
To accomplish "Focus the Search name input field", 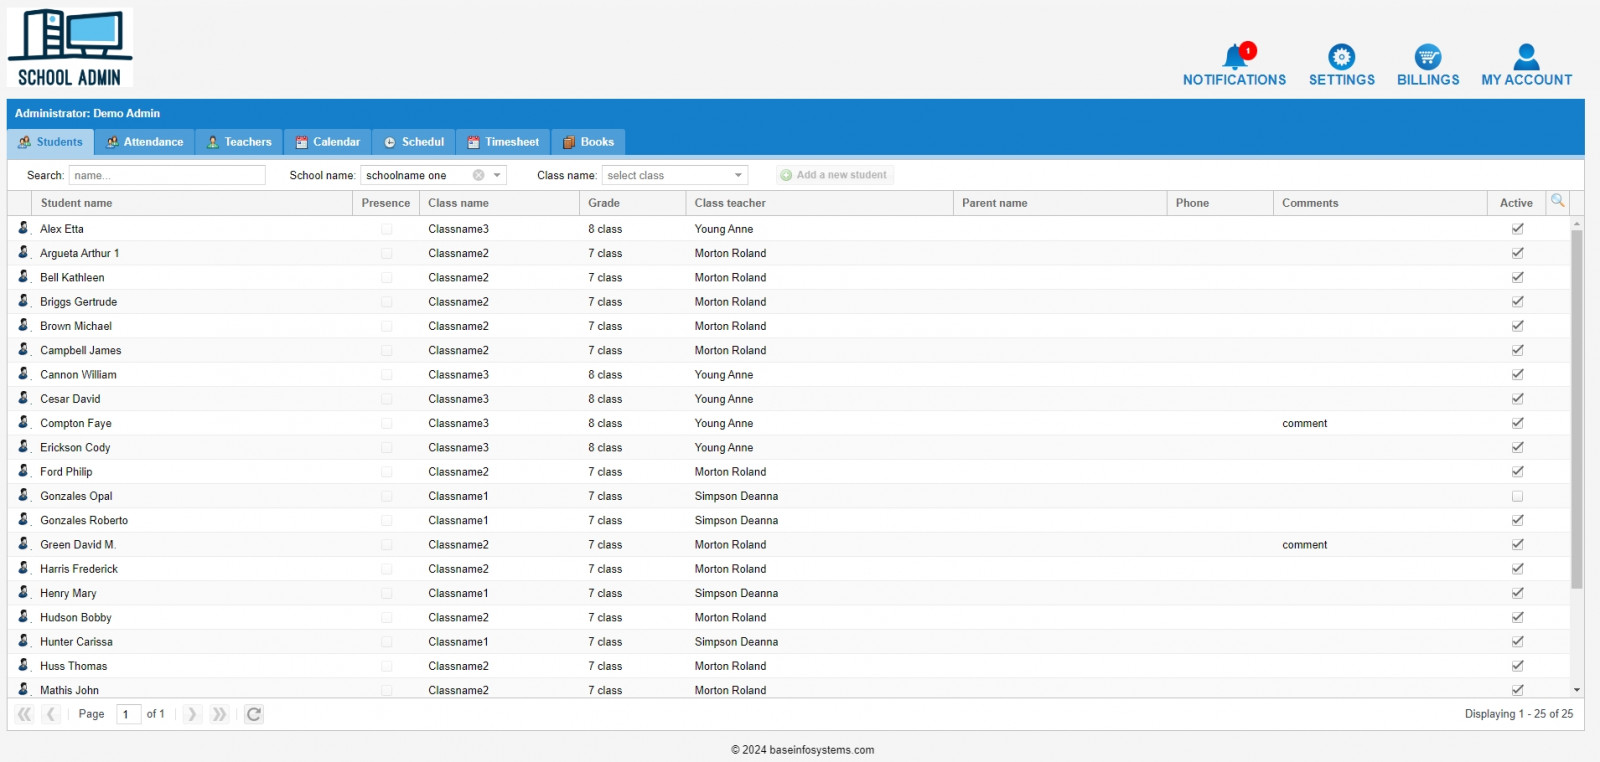I will [x=167, y=175].
